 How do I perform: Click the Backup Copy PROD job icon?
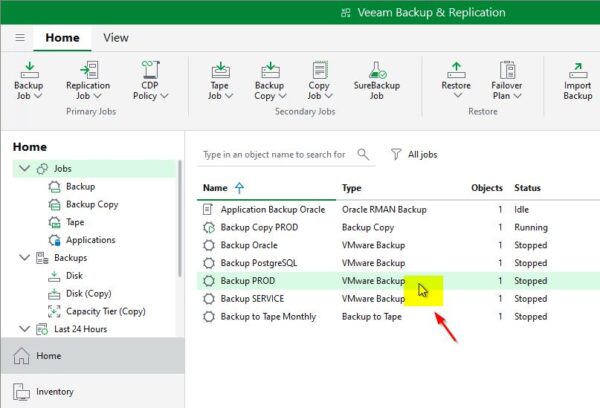click(209, 227)
